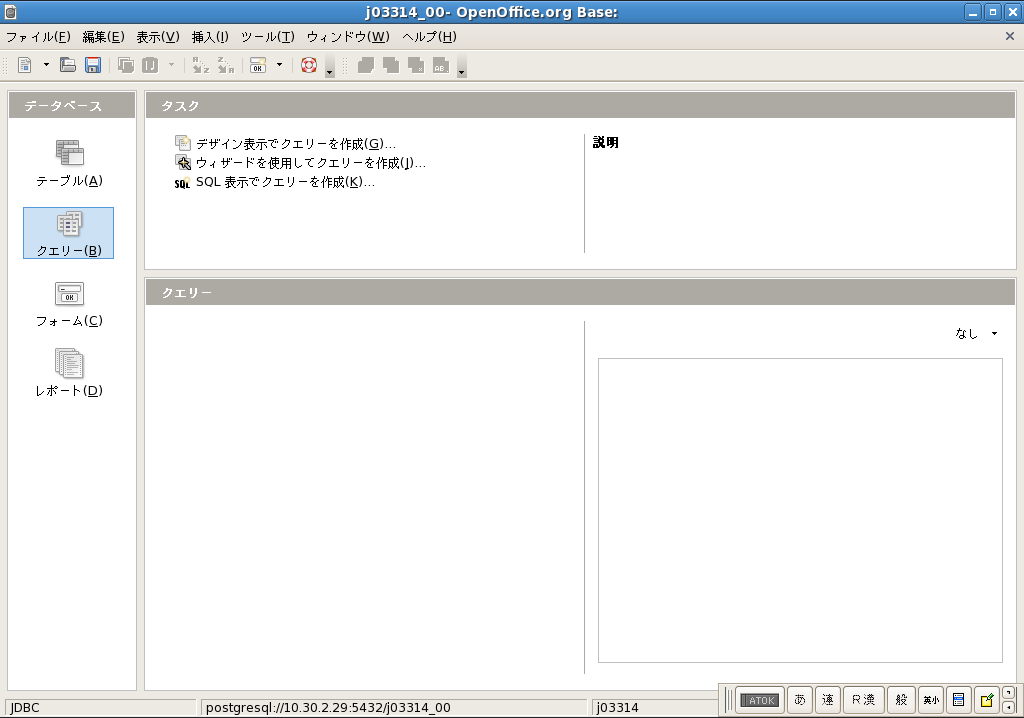
Task: Click the ATOK logo button
Action: tap(759, 700)
